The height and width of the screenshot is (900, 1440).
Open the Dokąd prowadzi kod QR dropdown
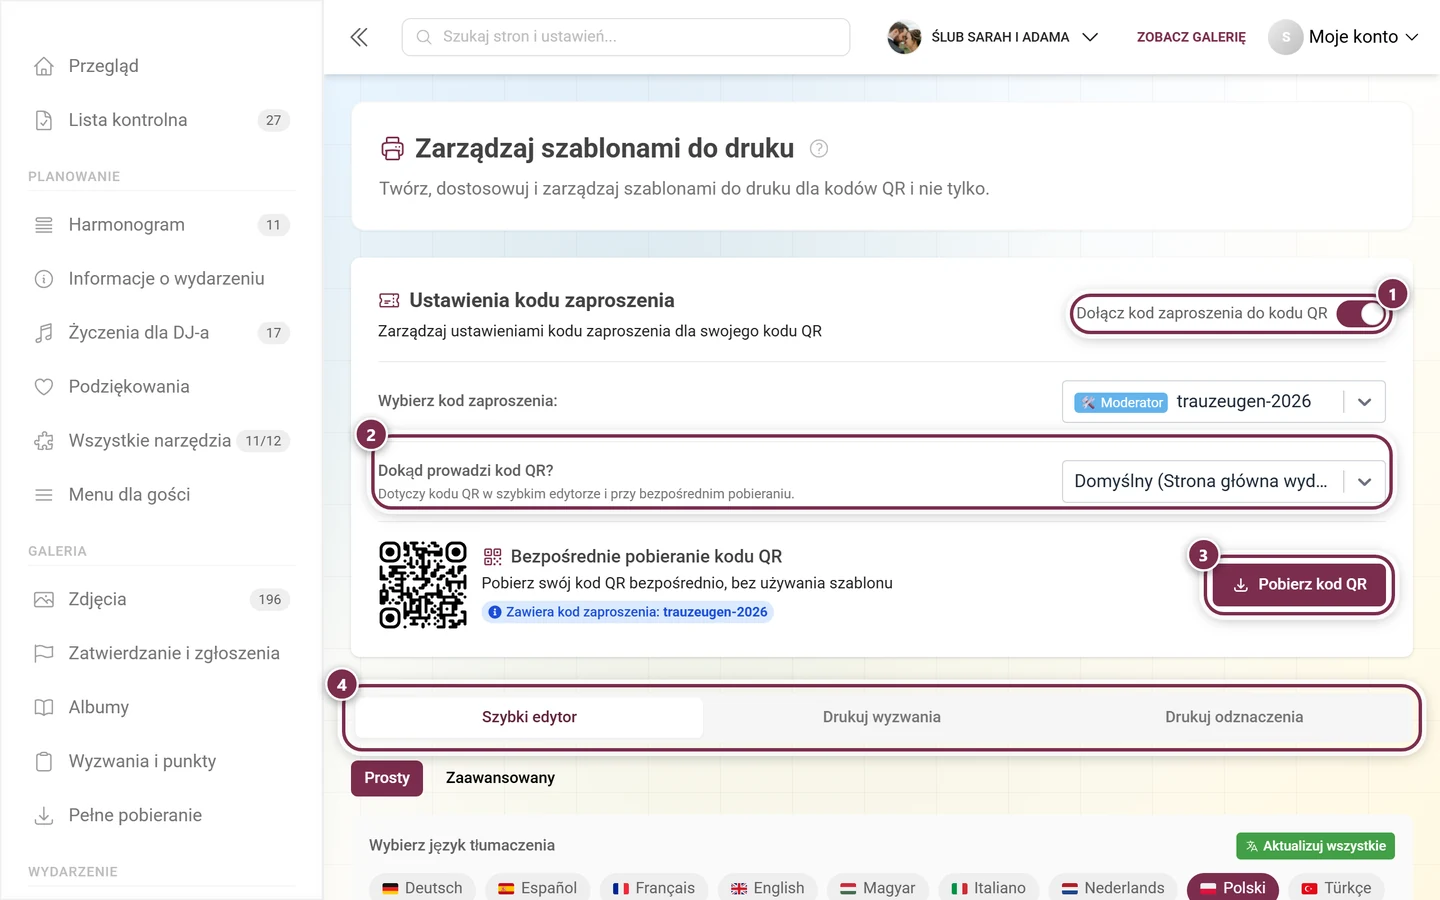click(x=1224, y=482)
